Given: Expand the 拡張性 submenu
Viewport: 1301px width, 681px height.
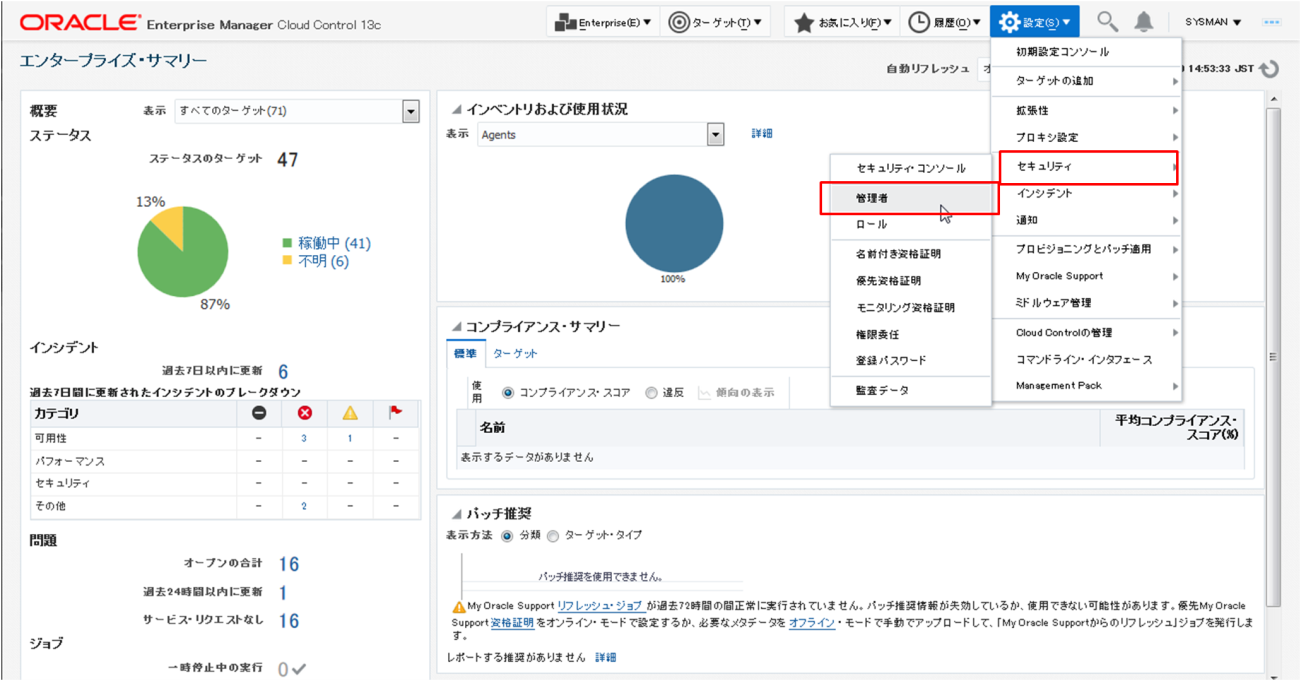Looking at the screenshot, I should [1086, 110].
